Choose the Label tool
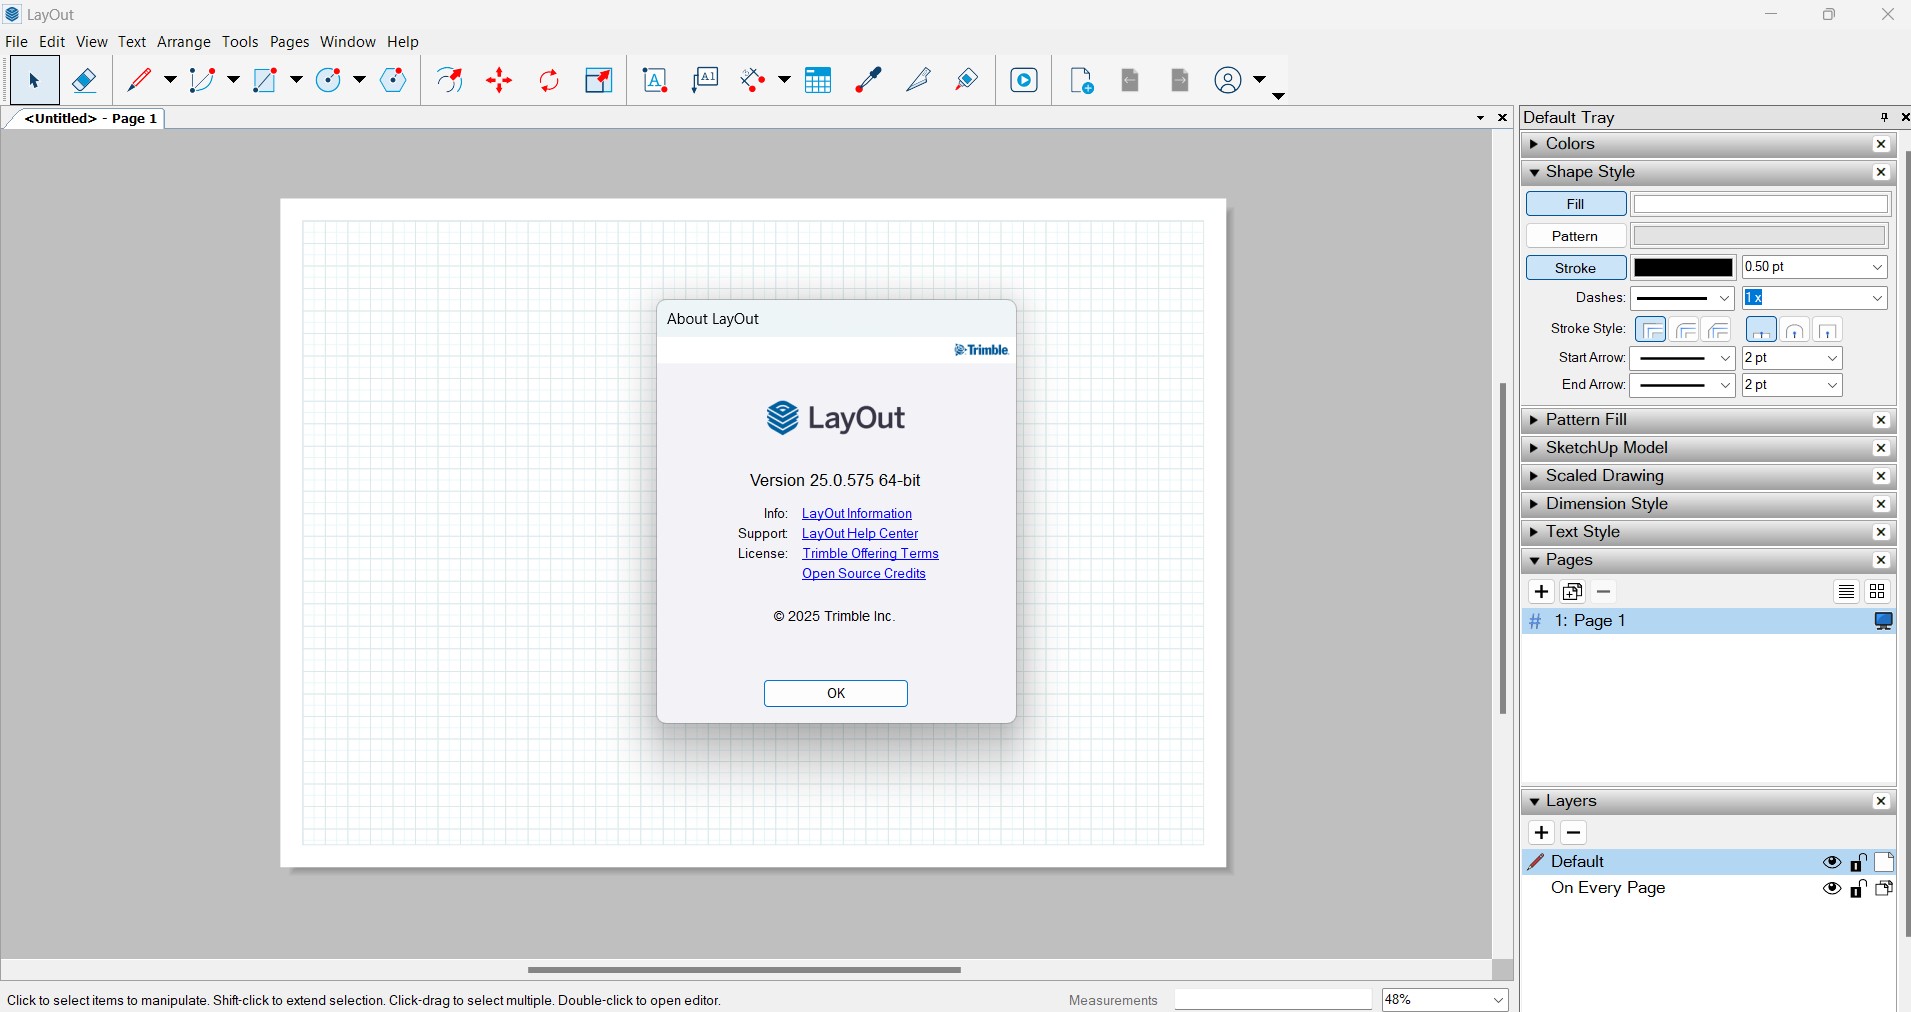Image resolution: width=1911 pixels, height=1012 pixels. (705, 80)
